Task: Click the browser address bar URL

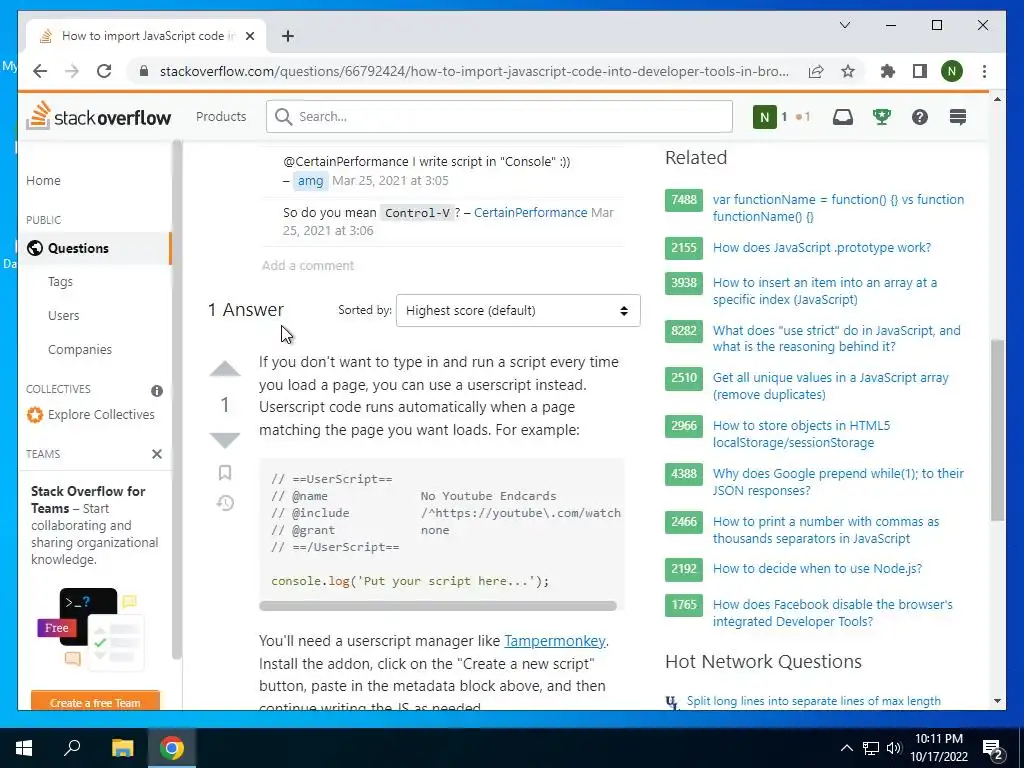Action: (474, 71)
